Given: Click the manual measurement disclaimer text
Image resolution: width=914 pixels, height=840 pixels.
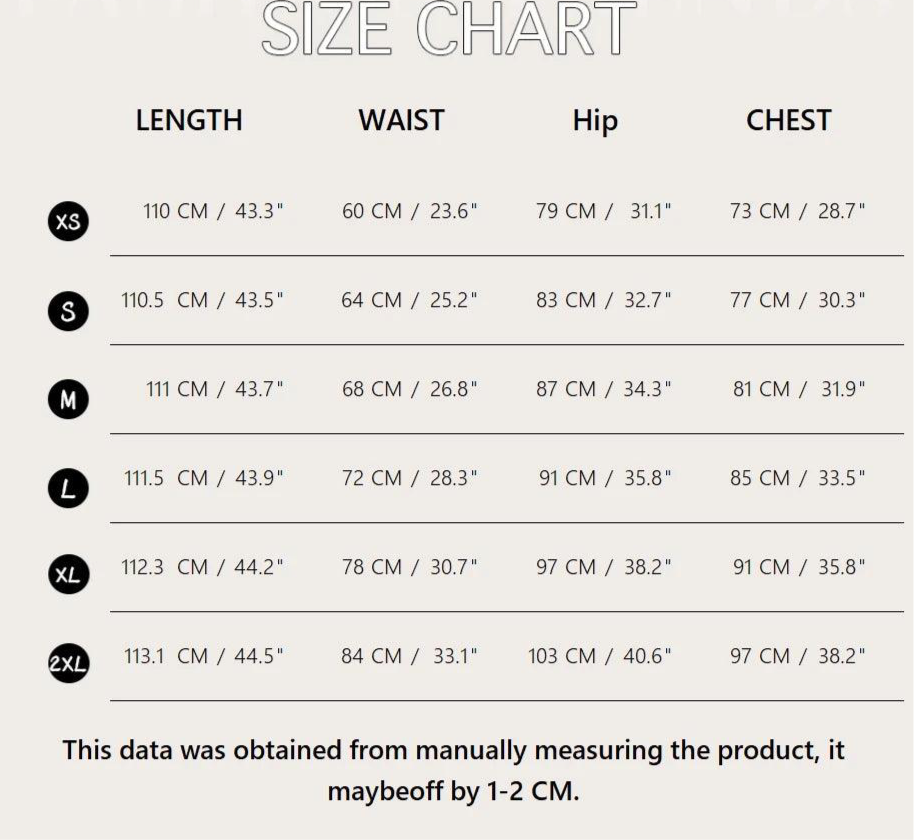Looking at the screenshot, I should tap(454, 771).
